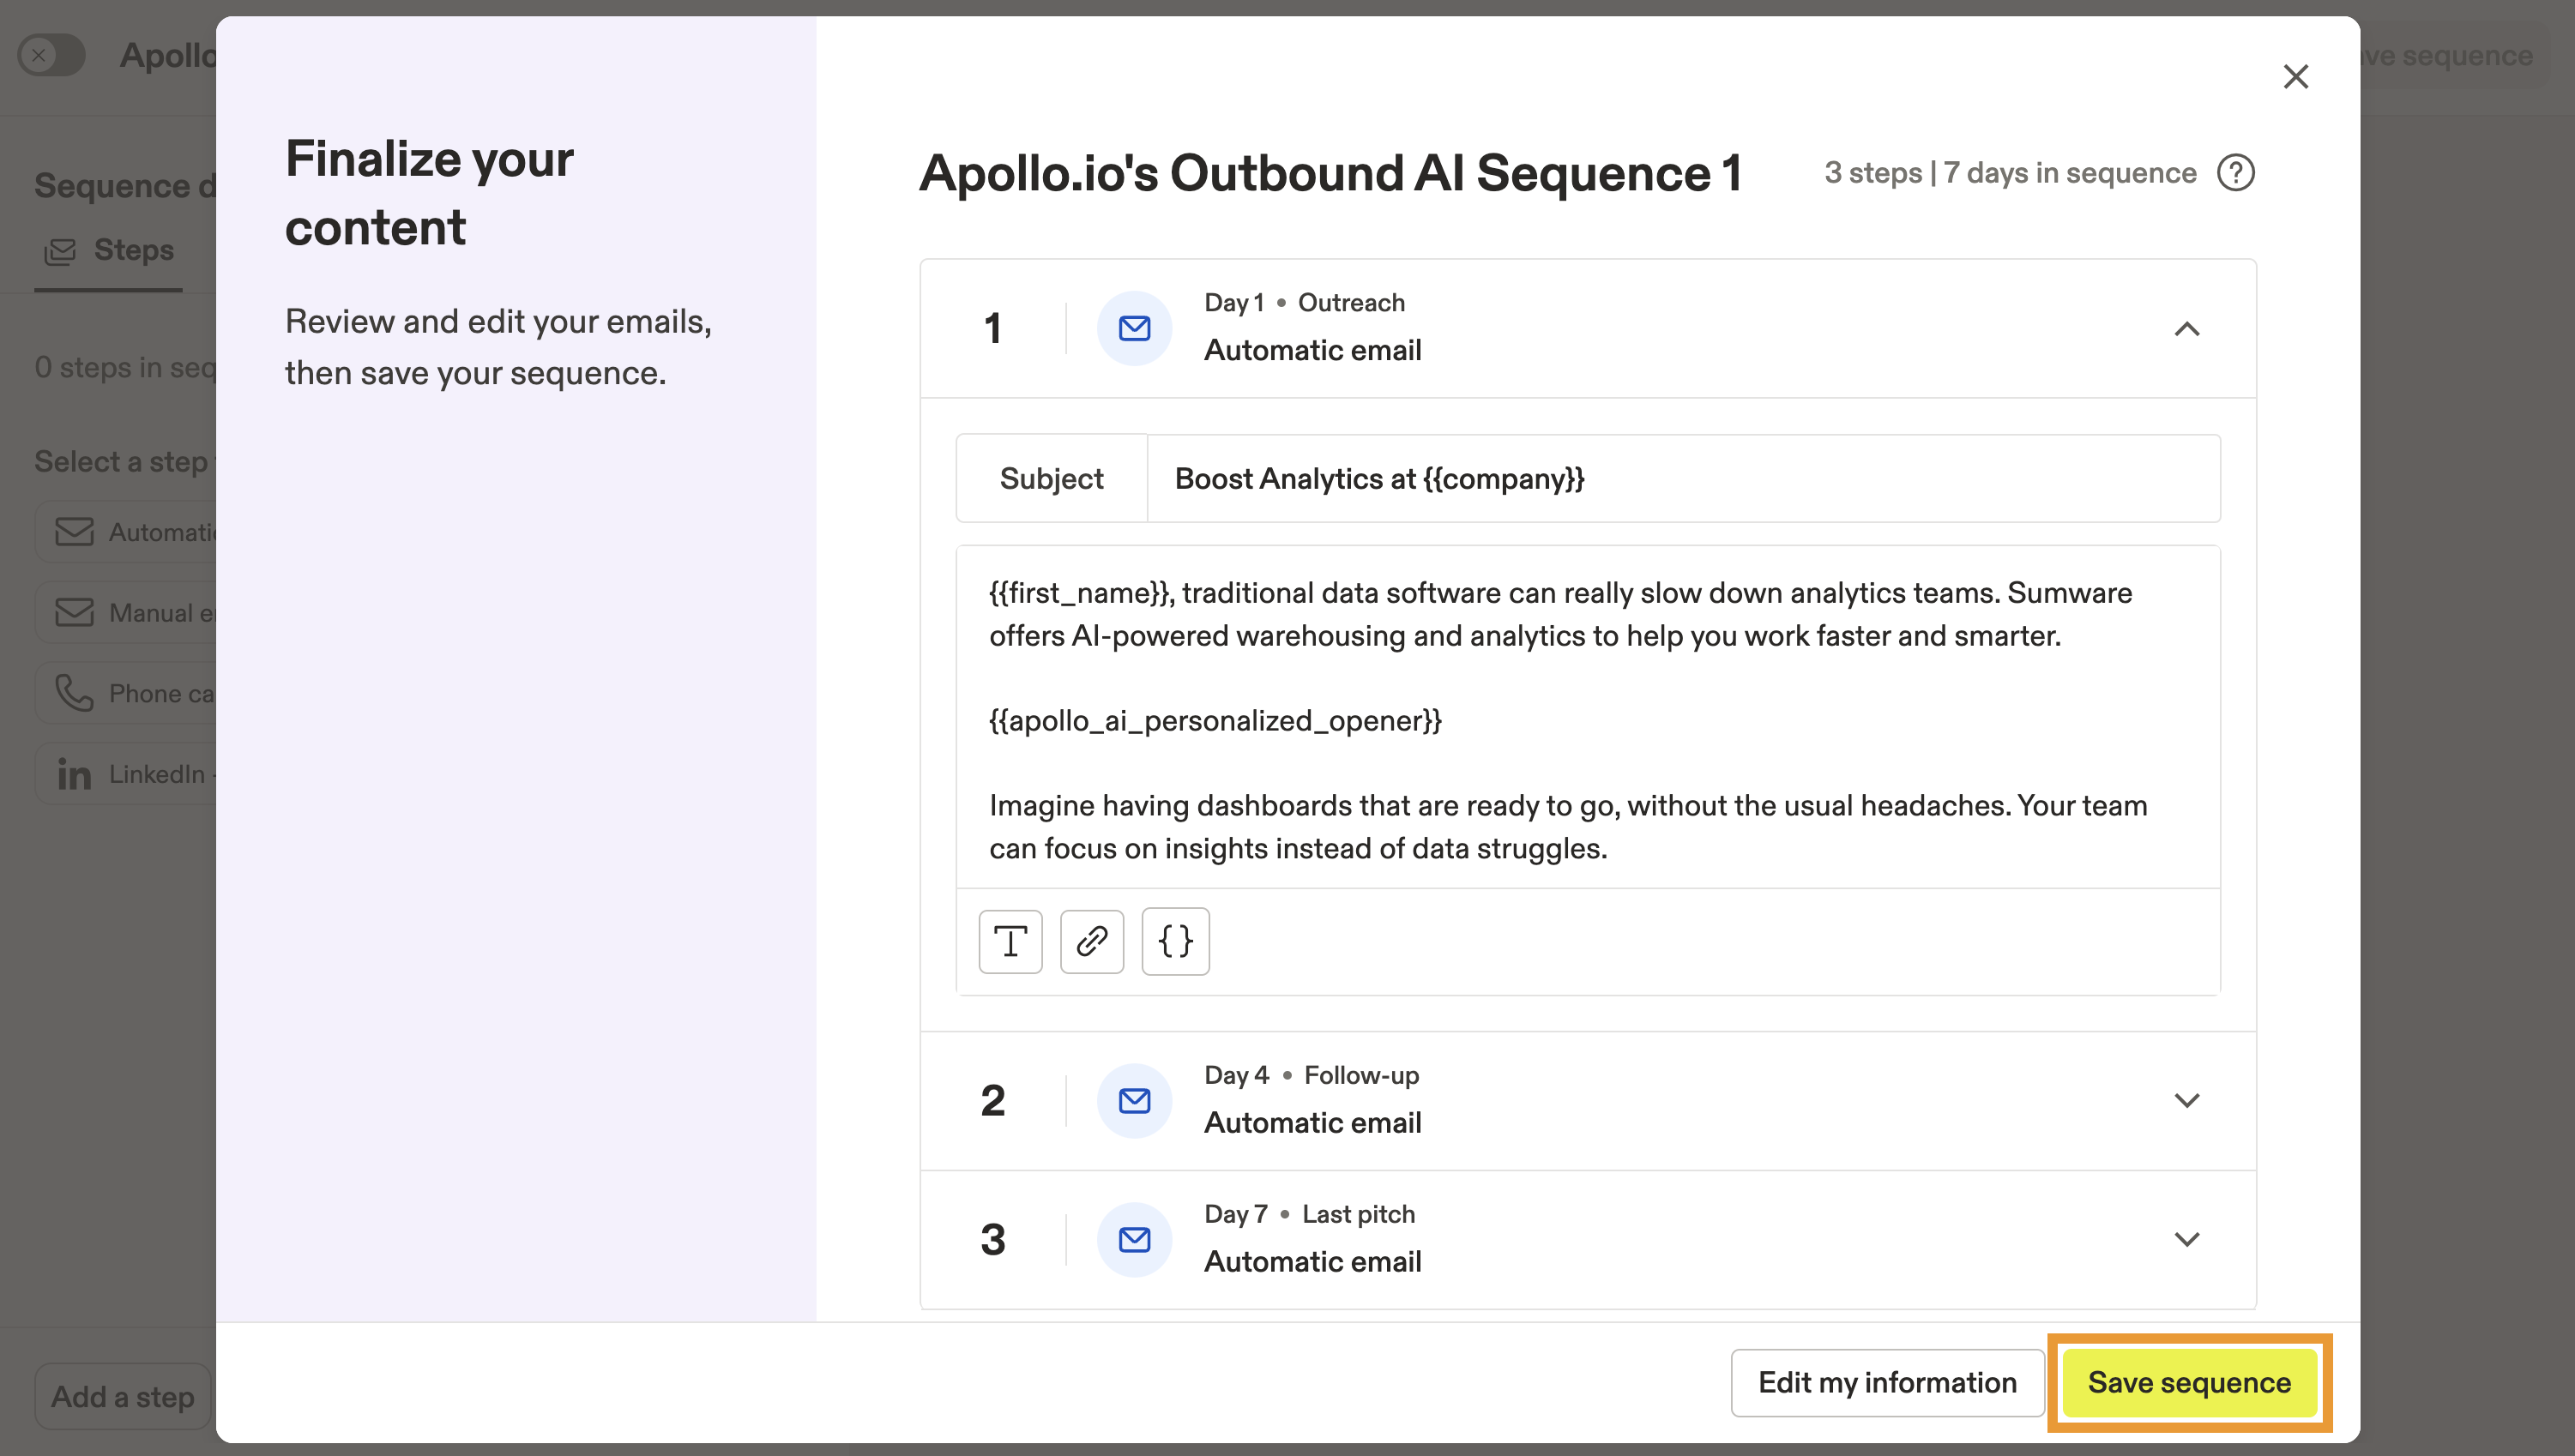Click the {{apollo_ai_personalized_opener}} variable text
The width and height of the screenshot is (2575, 1456).
click(x=1215, y=721)
